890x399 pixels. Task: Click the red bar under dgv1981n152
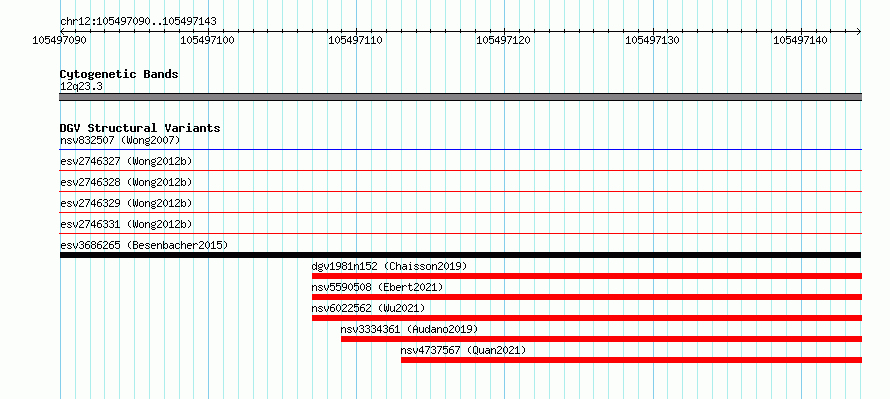click(587, 276)
